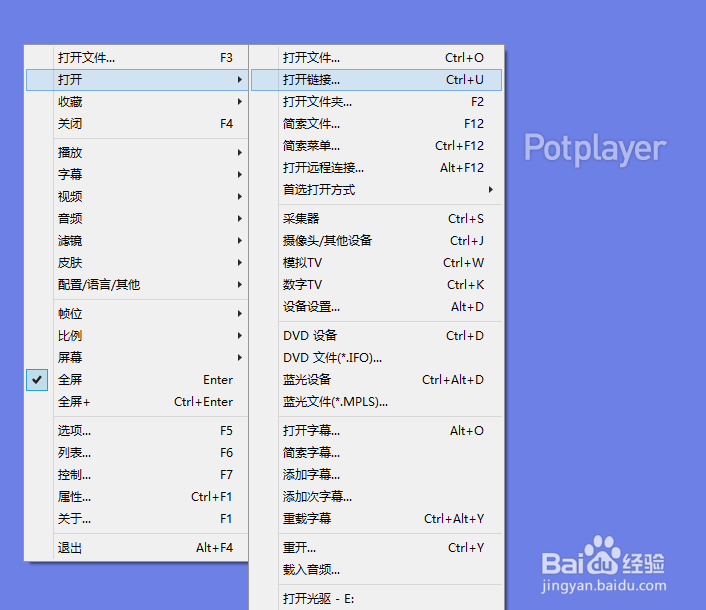Select 添加字幕... entry

point(376,475)
